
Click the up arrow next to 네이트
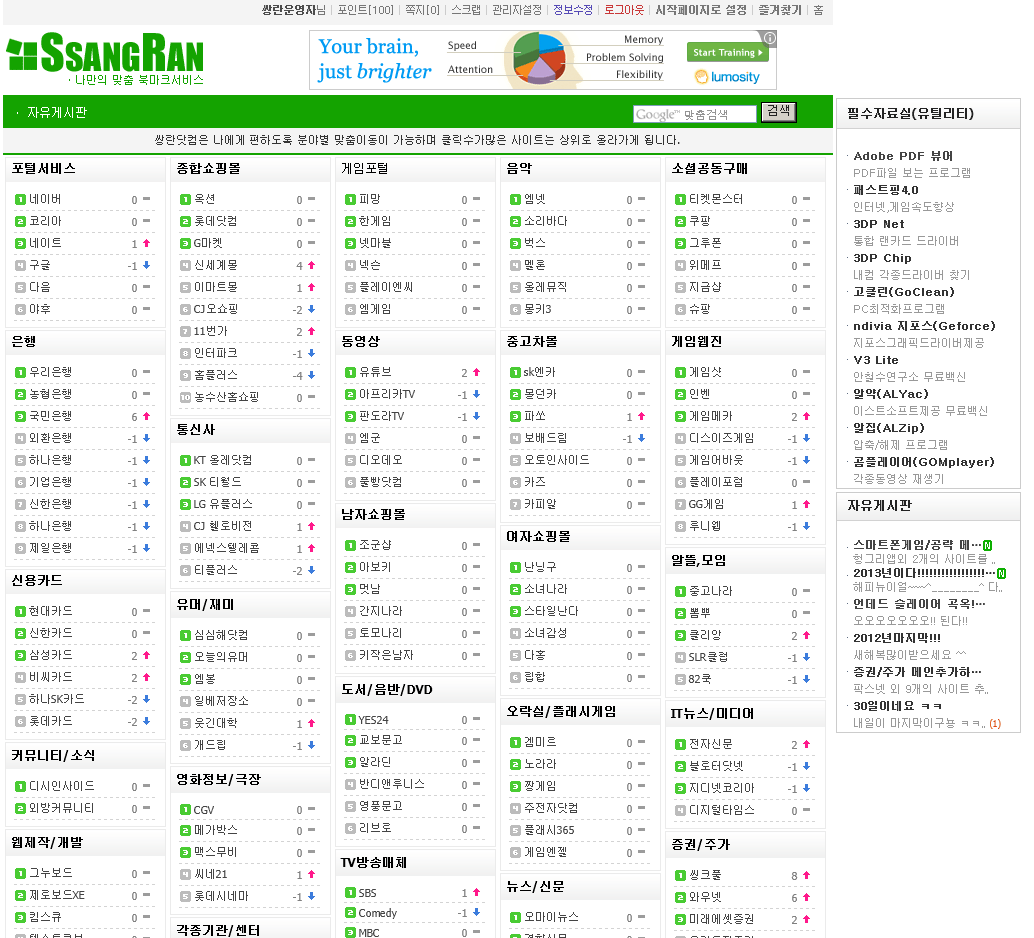point(146,243)
